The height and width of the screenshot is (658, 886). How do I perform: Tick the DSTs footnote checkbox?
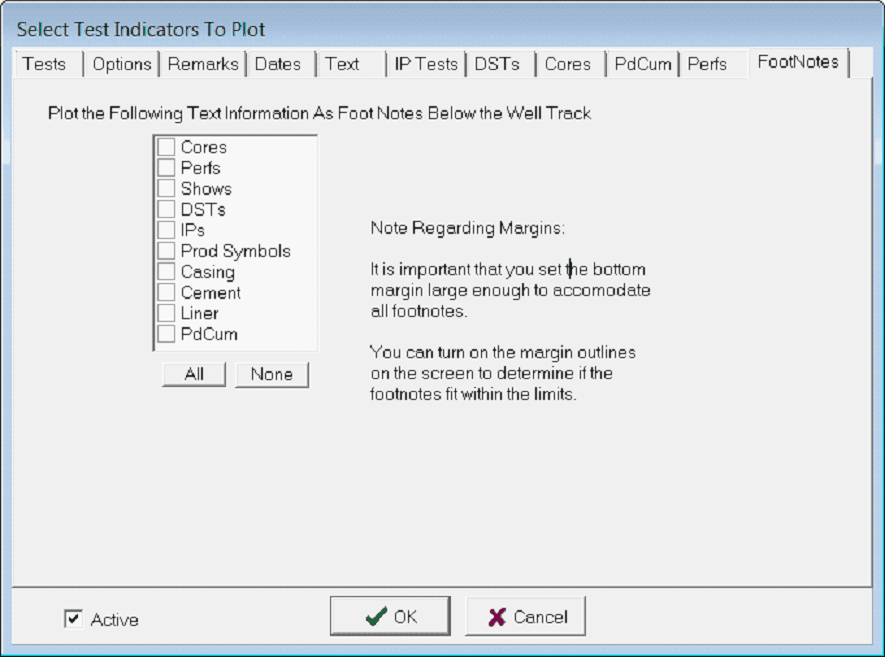click(166, 210)
